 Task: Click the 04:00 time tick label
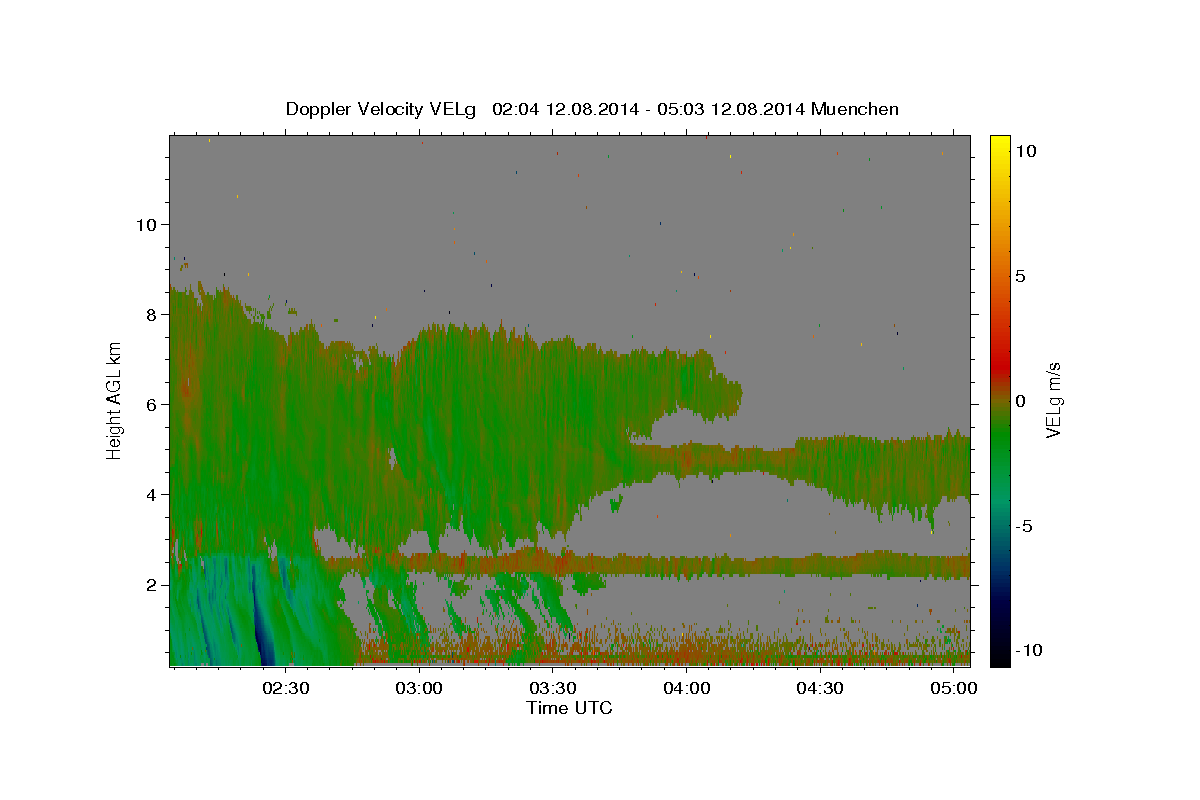tap(687, 688)
